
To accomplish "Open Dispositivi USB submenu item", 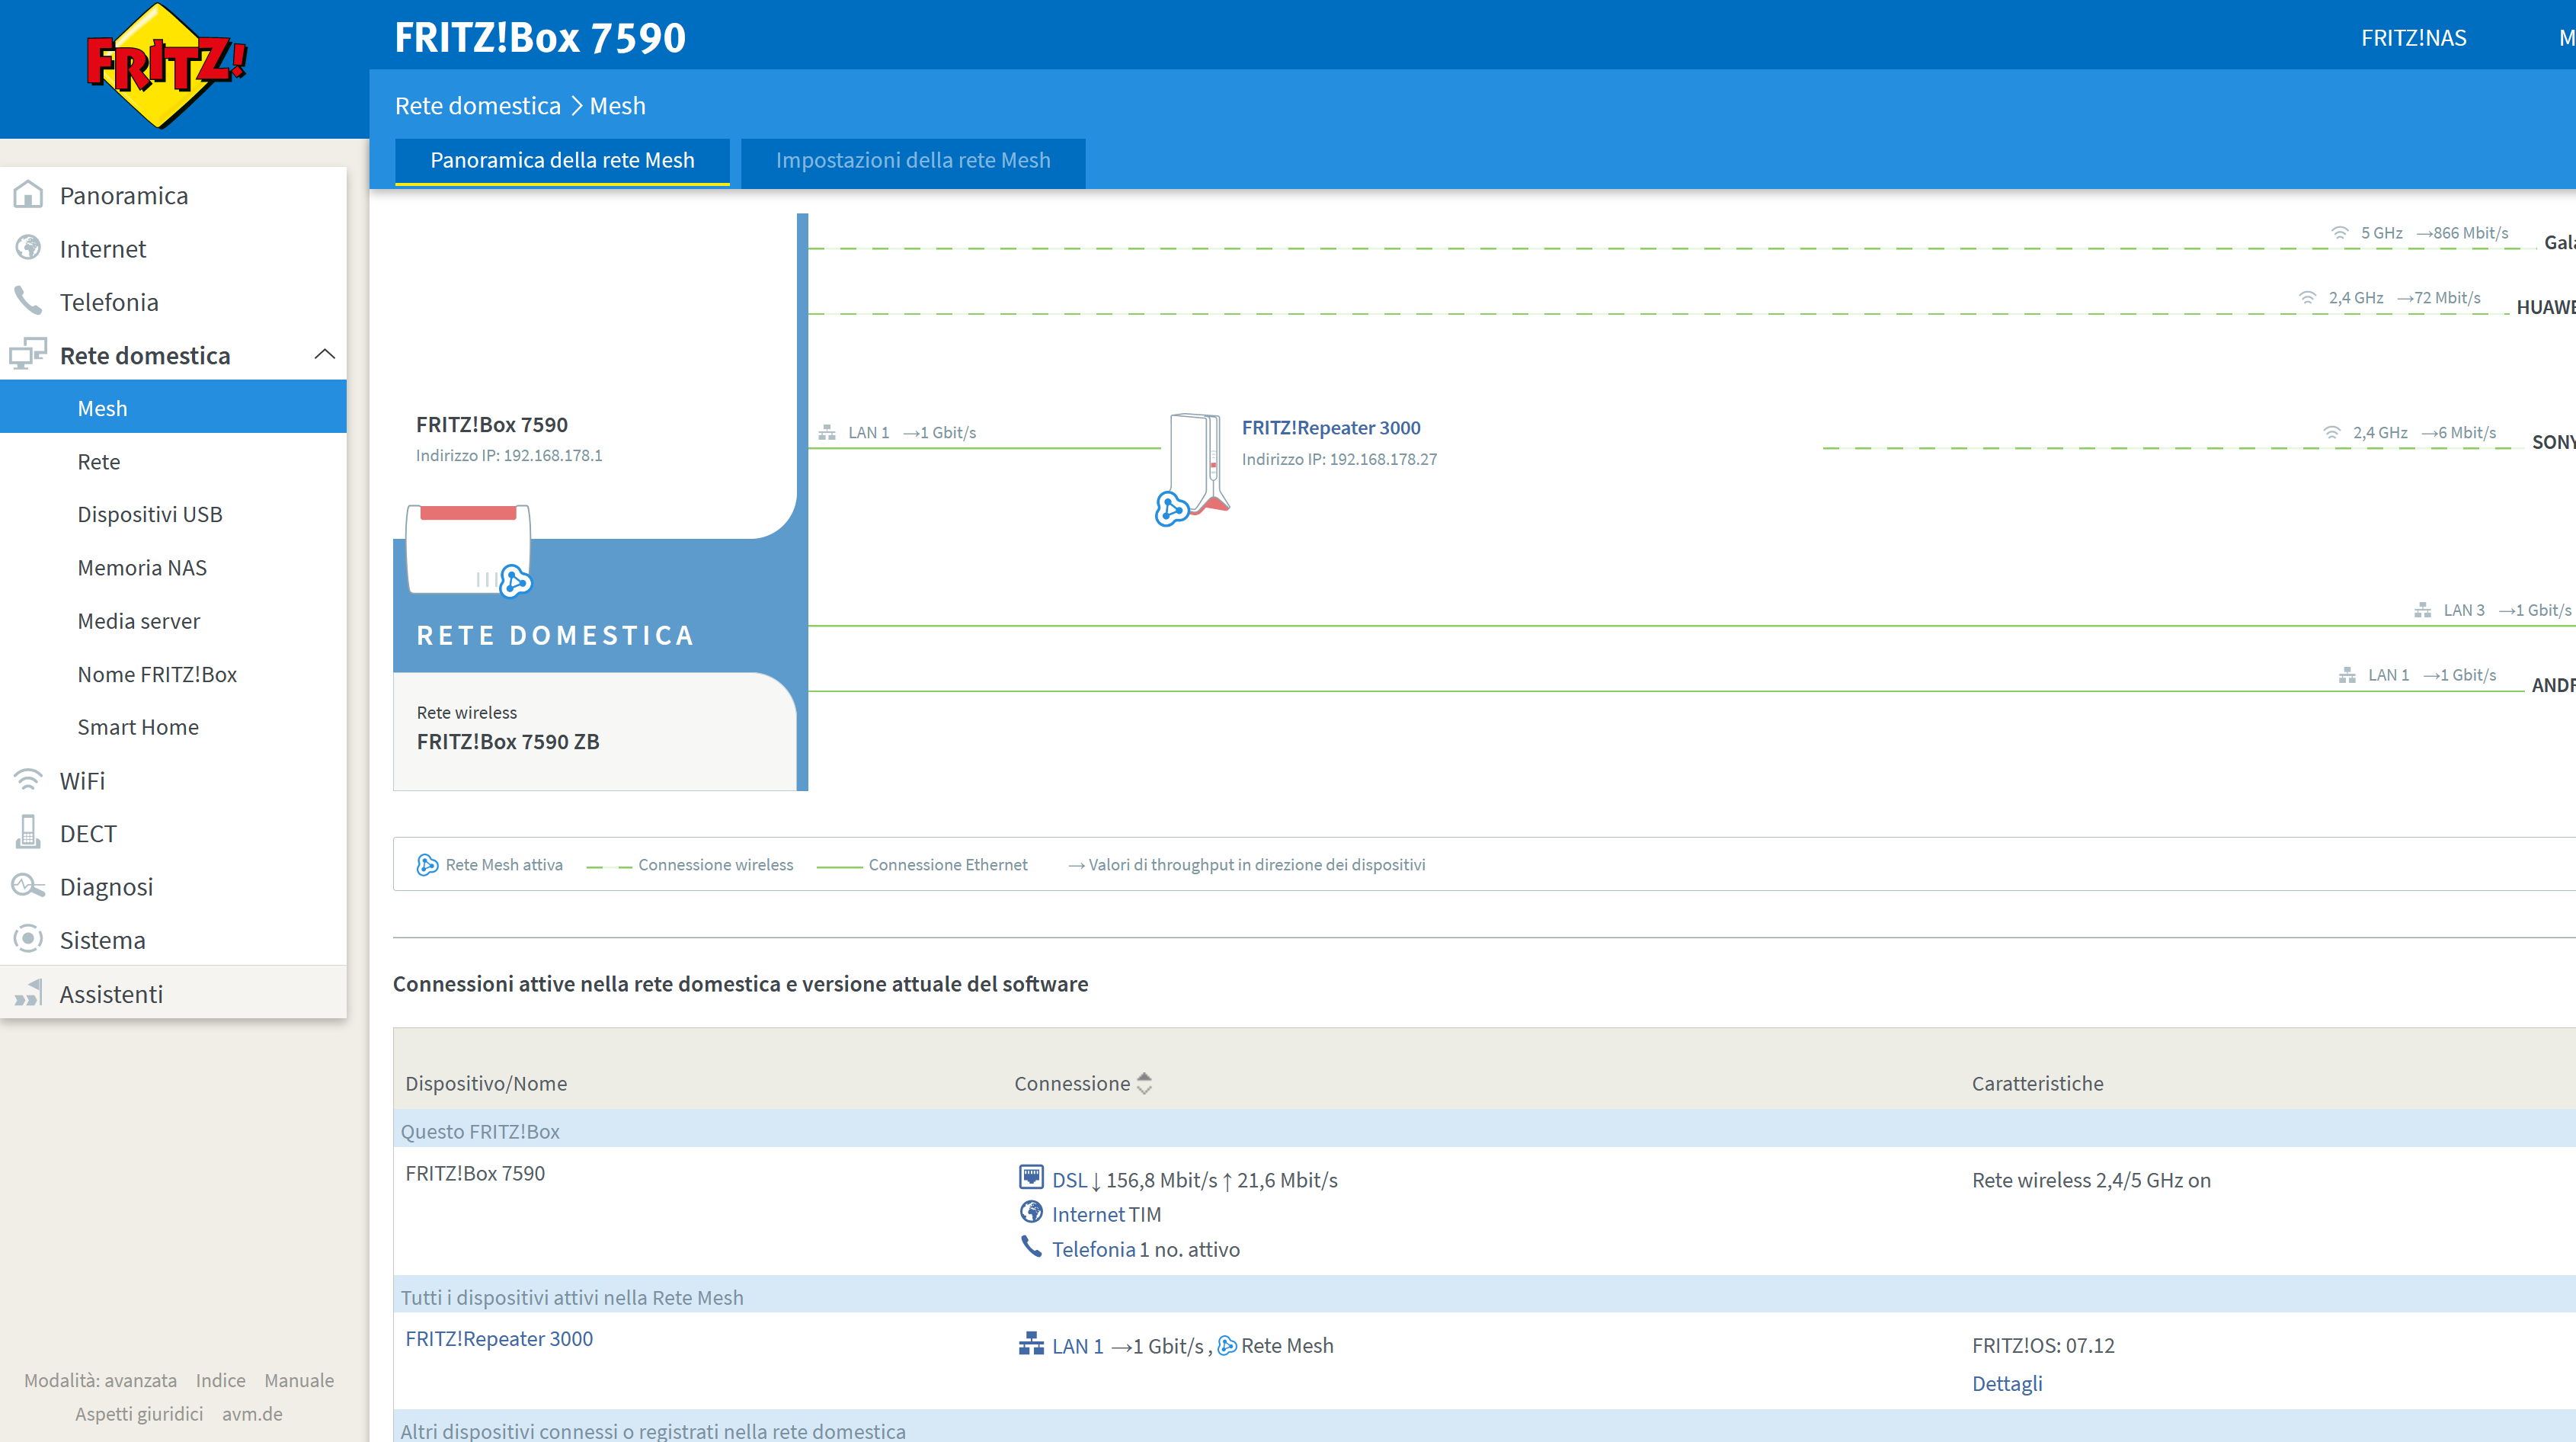I will pos(150,514).
